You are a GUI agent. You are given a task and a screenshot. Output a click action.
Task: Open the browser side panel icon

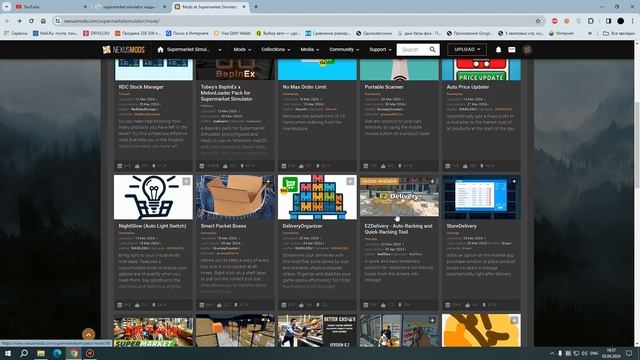[609, 21]
